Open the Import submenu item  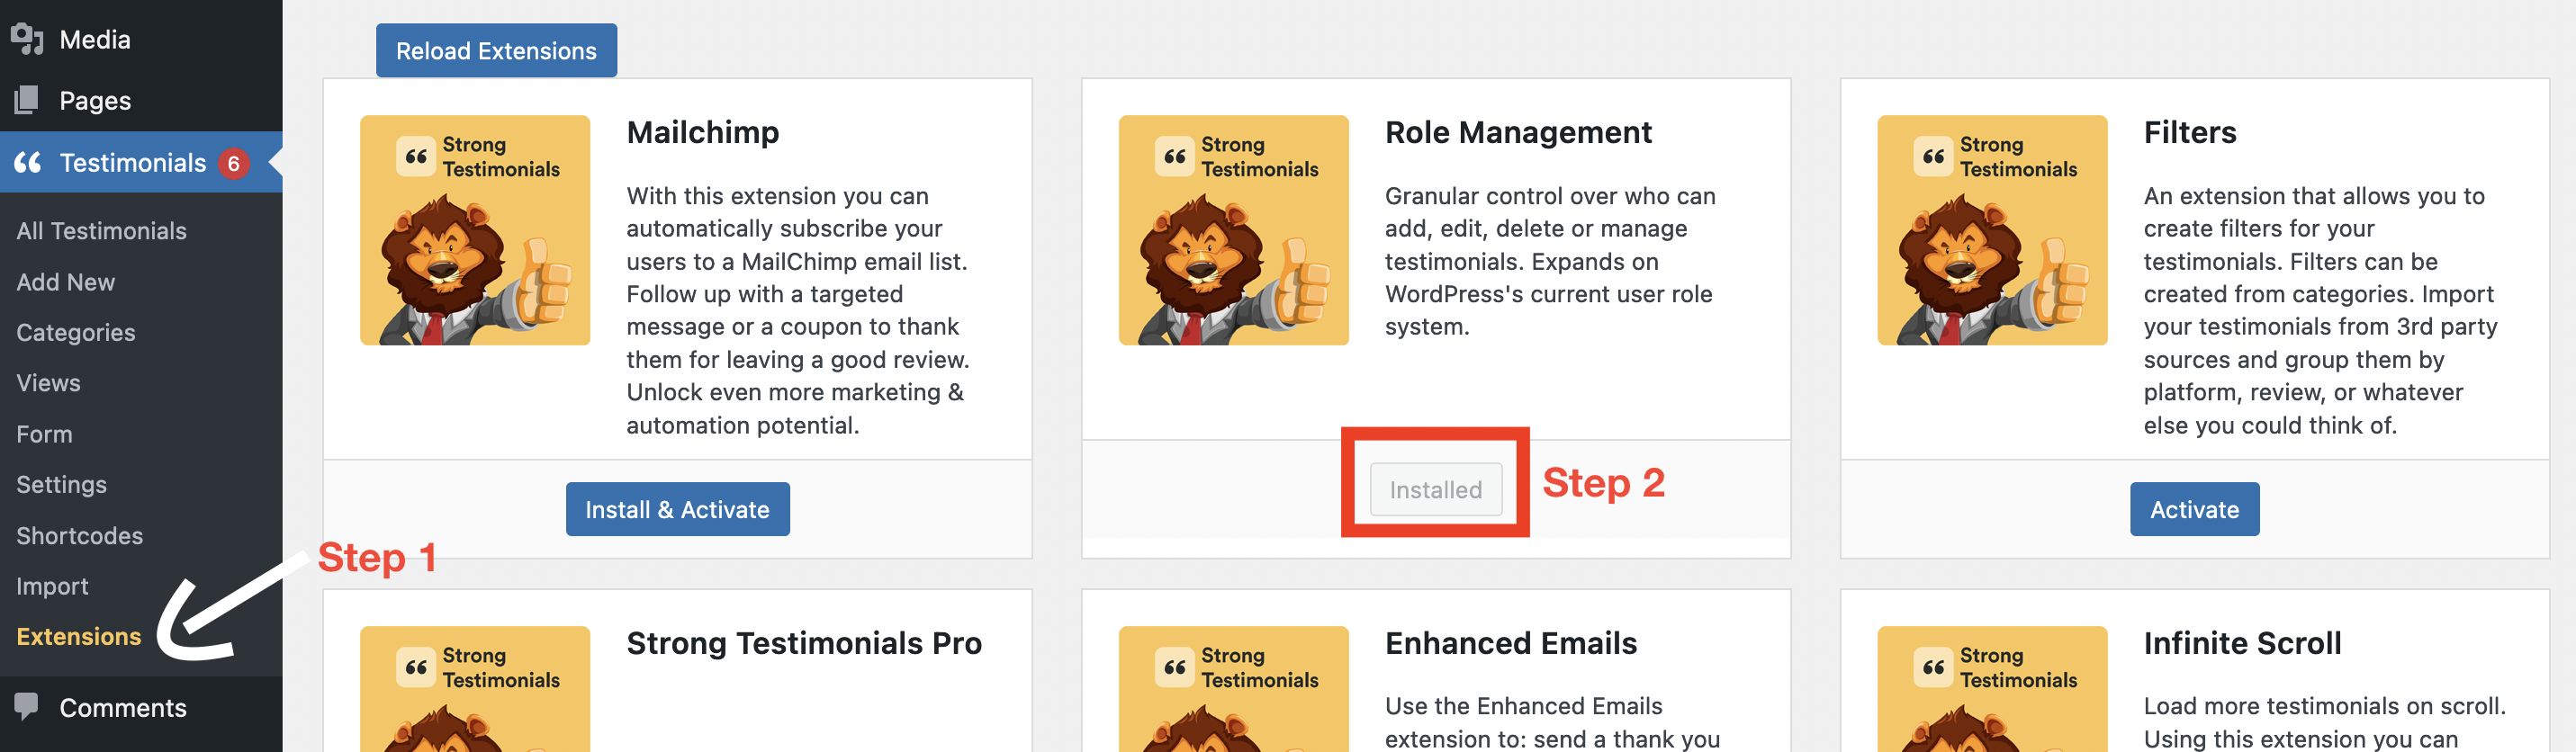coord(52,586)
